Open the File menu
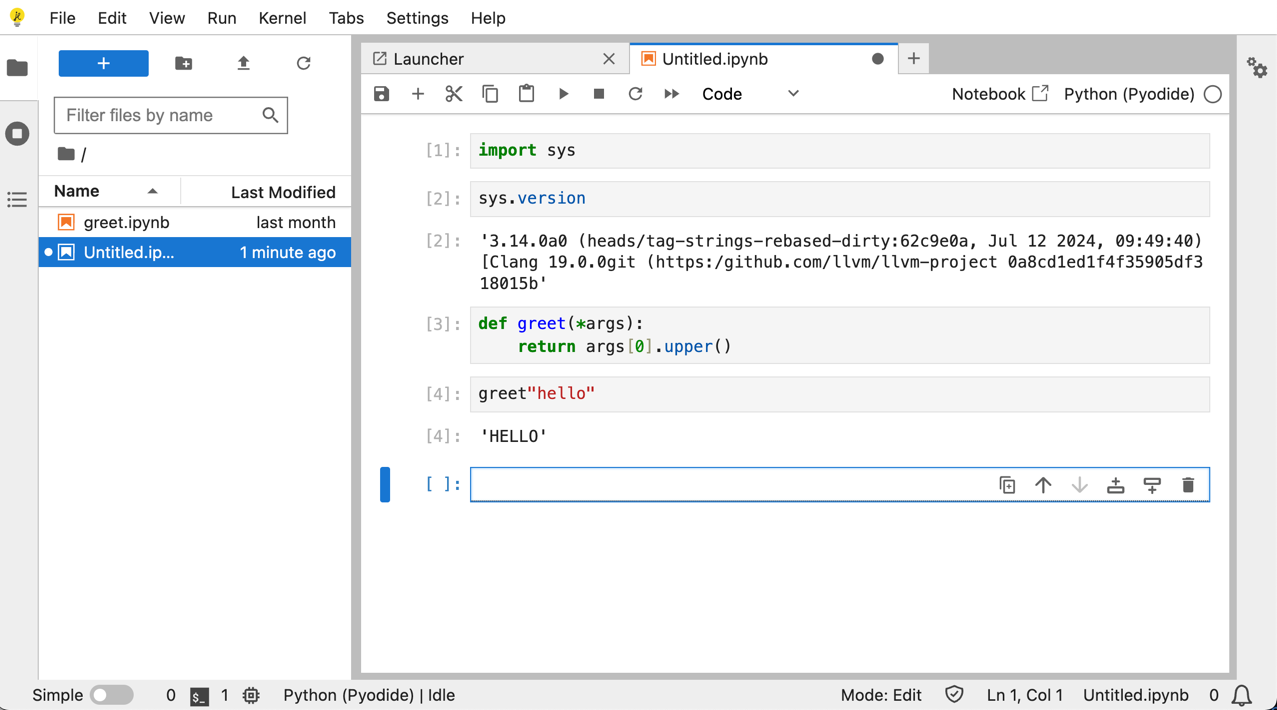Viewport: 1277px width, 710px height. pyautogui.click(x=62, y=18)
